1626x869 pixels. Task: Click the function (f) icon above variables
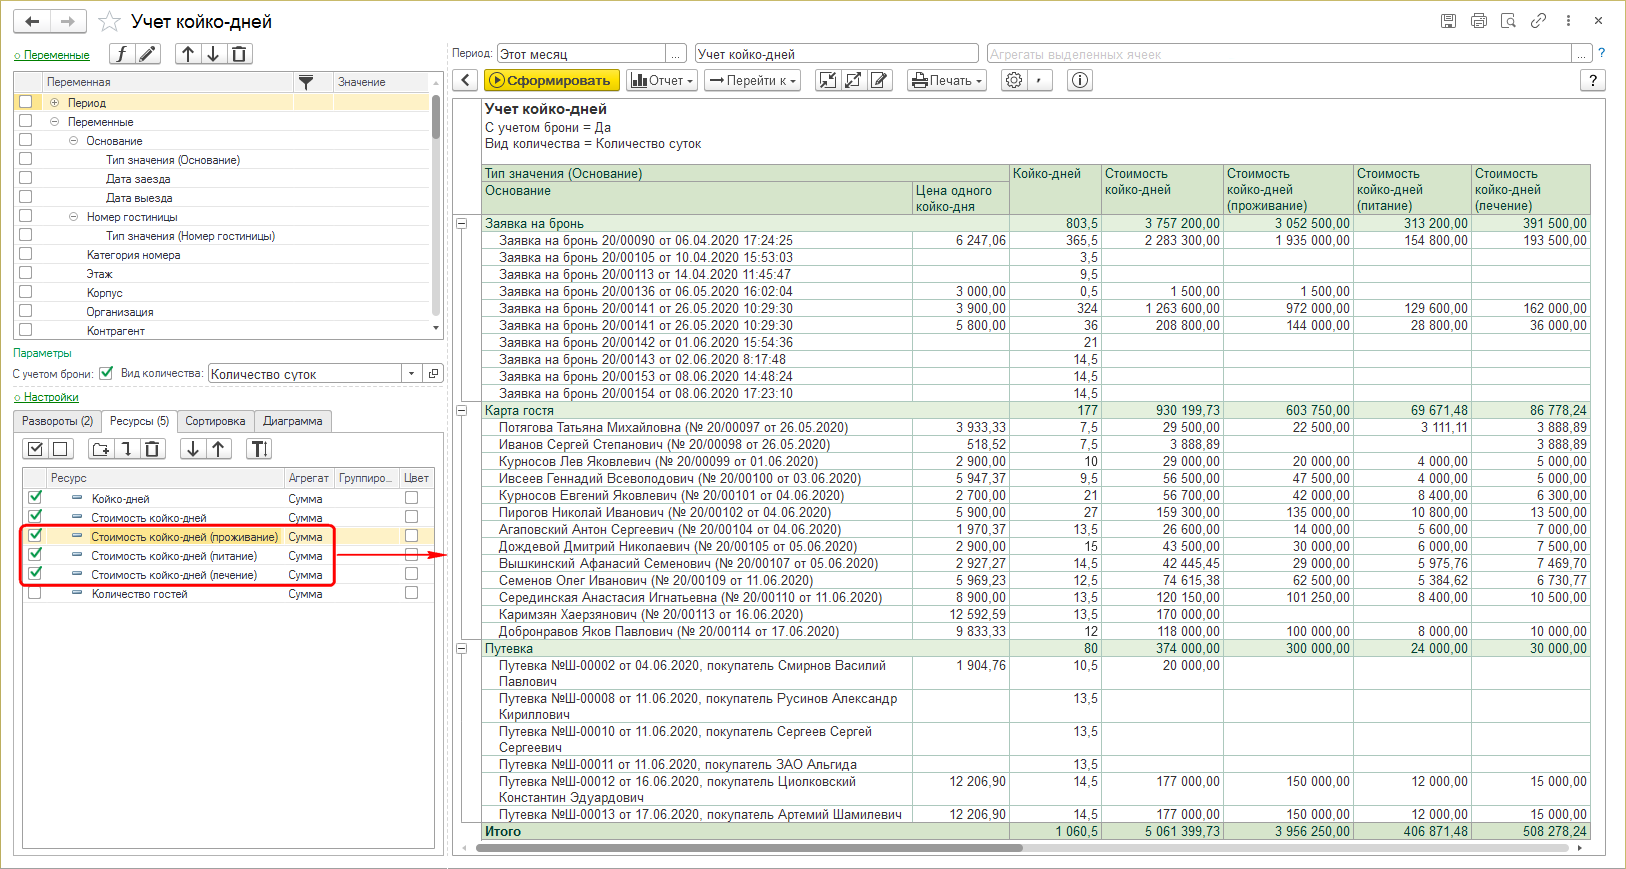[121, 54]
